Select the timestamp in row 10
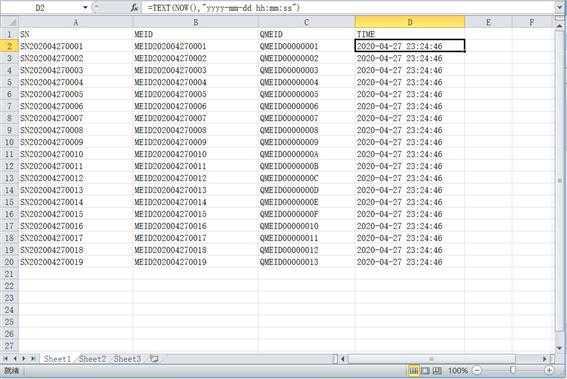 click(410, 142)
